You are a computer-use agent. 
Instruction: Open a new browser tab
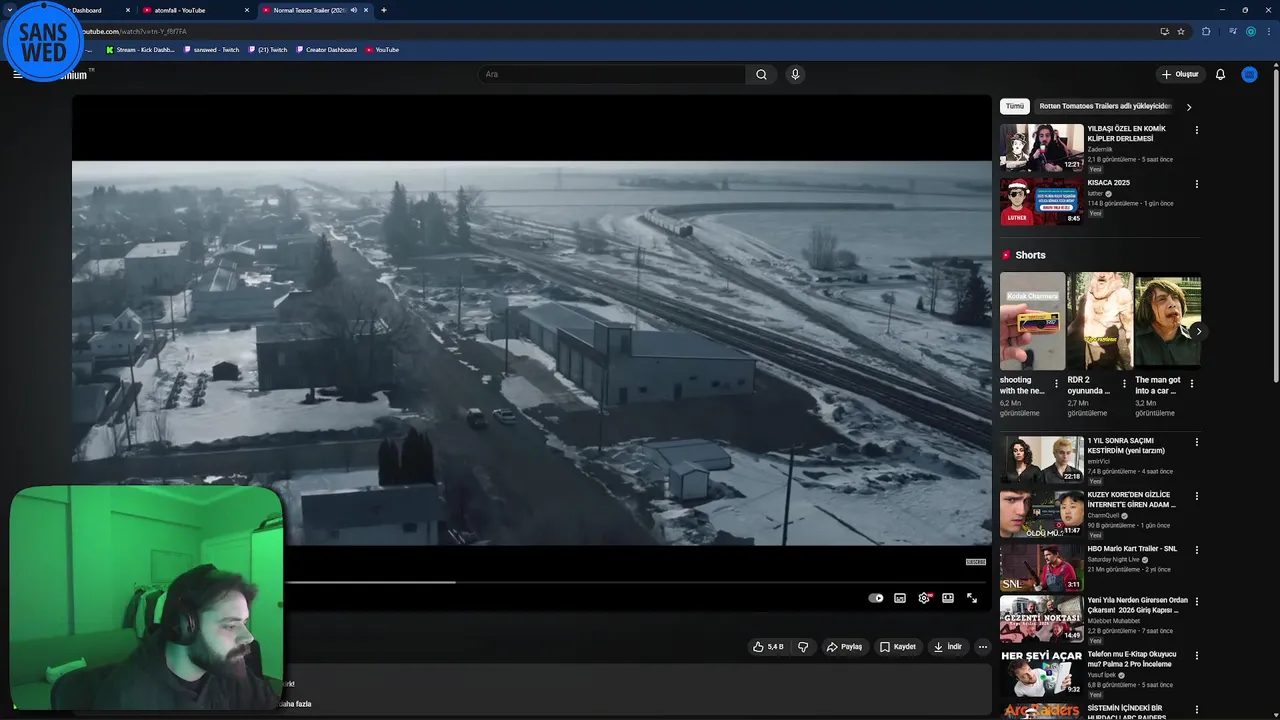pyautogui.click(x=384, y=10)
